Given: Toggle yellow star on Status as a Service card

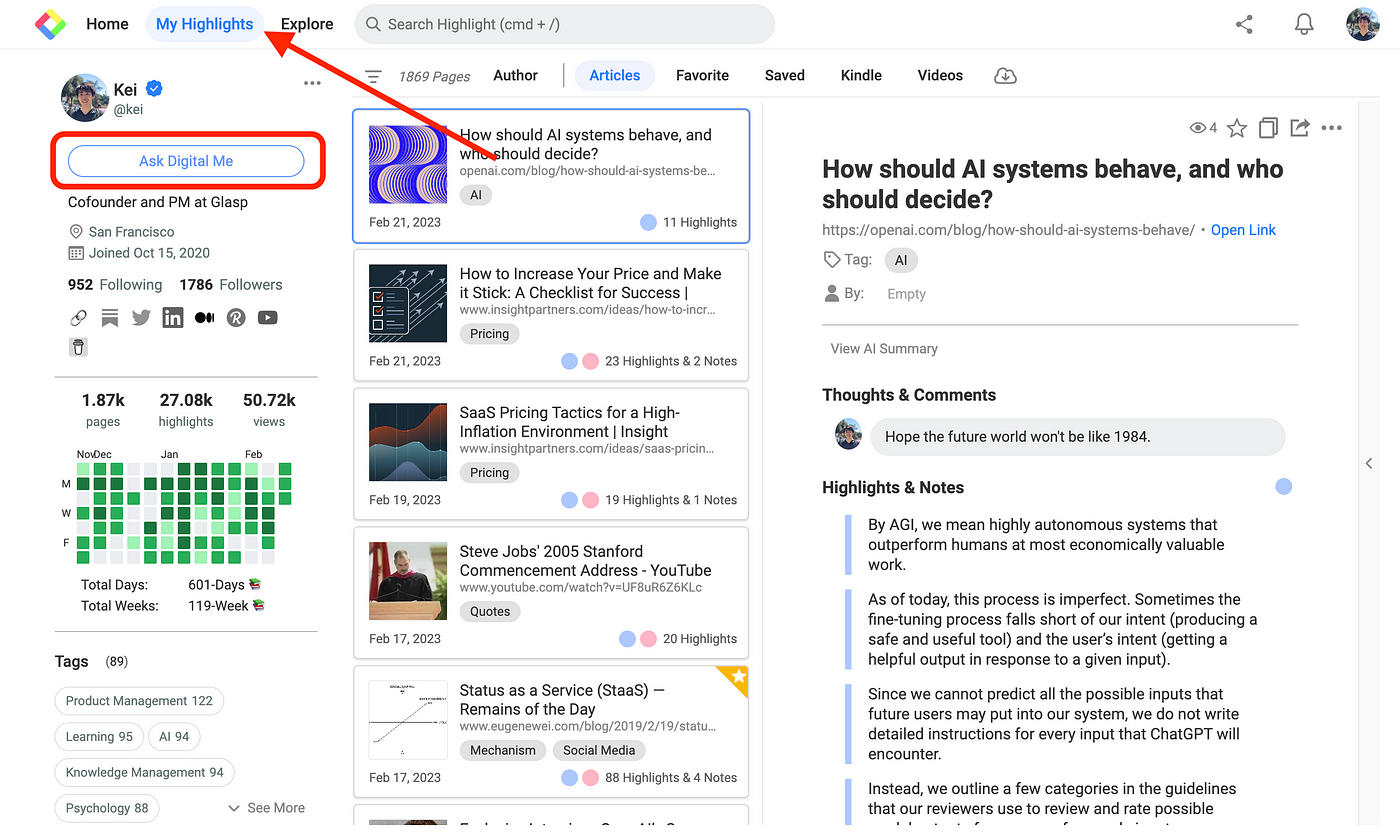Looking at the screenshot, I should pyautogui.click(x=737, y=677).
